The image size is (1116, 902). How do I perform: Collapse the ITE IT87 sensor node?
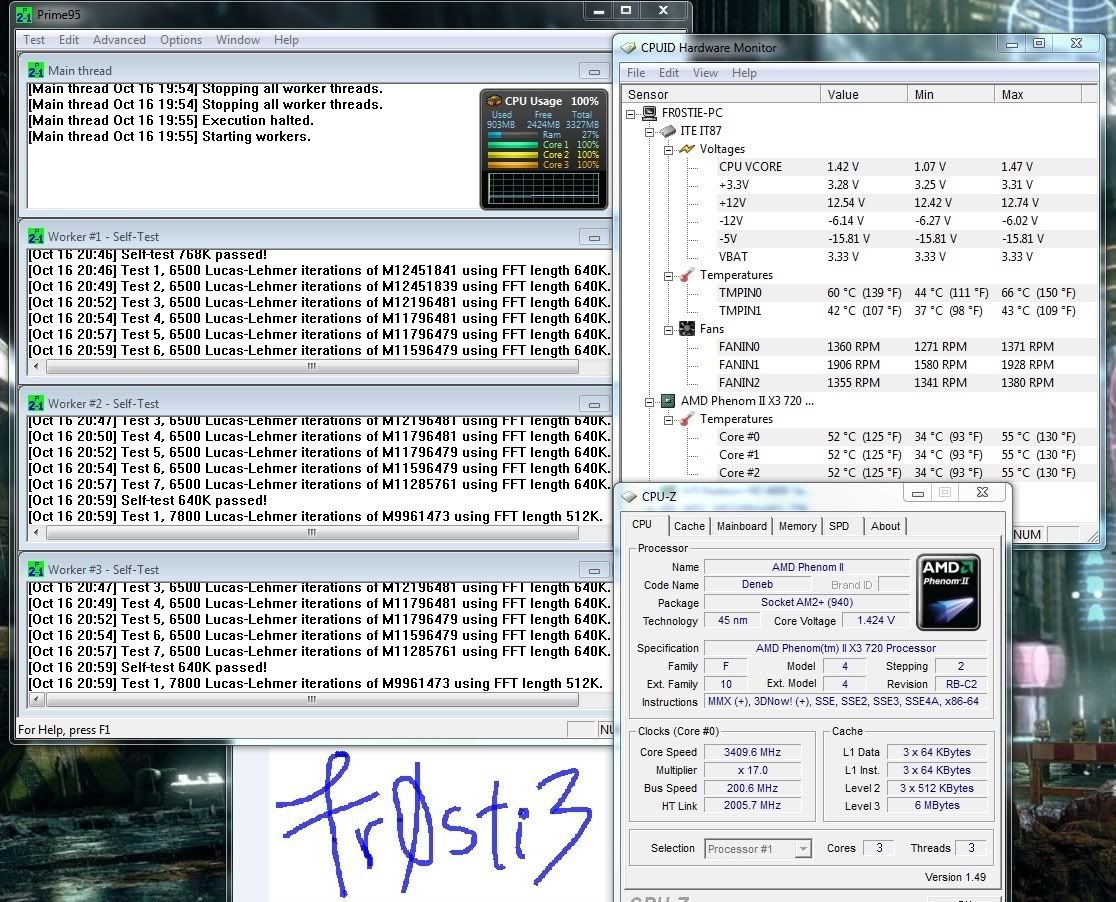click(651, 131)
